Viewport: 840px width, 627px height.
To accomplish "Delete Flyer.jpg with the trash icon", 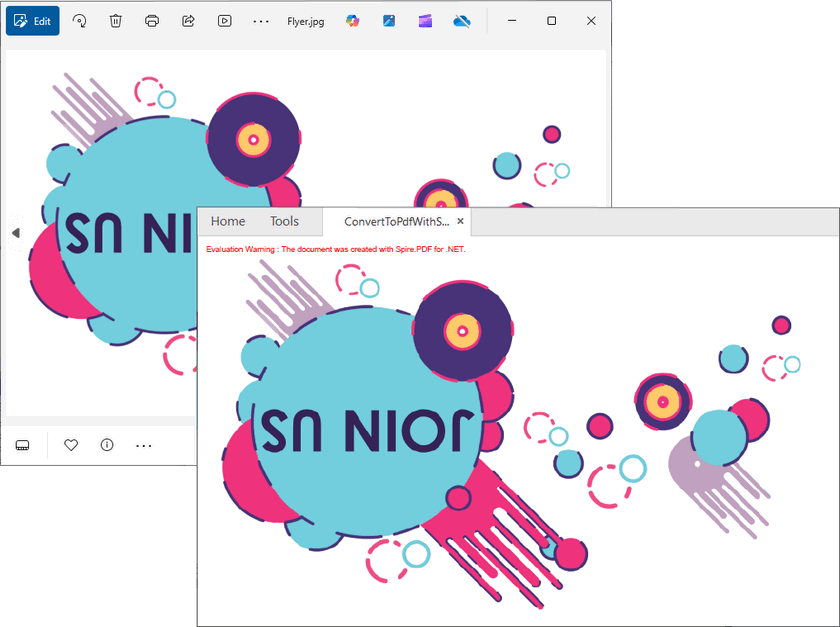I will (116, 21).
